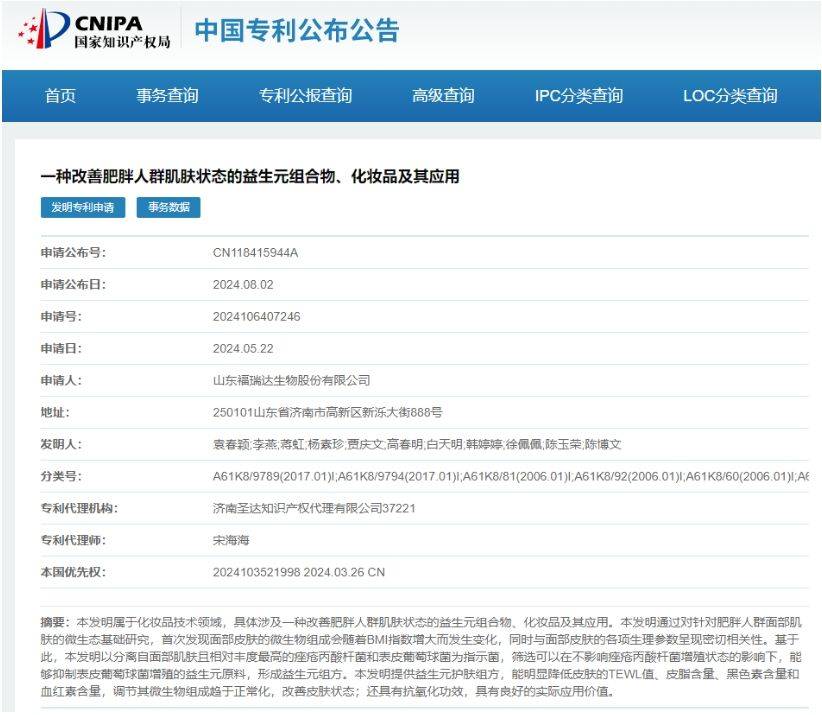This screenshot has width=822, height=715.
Task: Click the 国家知识产权局 logo text
Action: 122,41
